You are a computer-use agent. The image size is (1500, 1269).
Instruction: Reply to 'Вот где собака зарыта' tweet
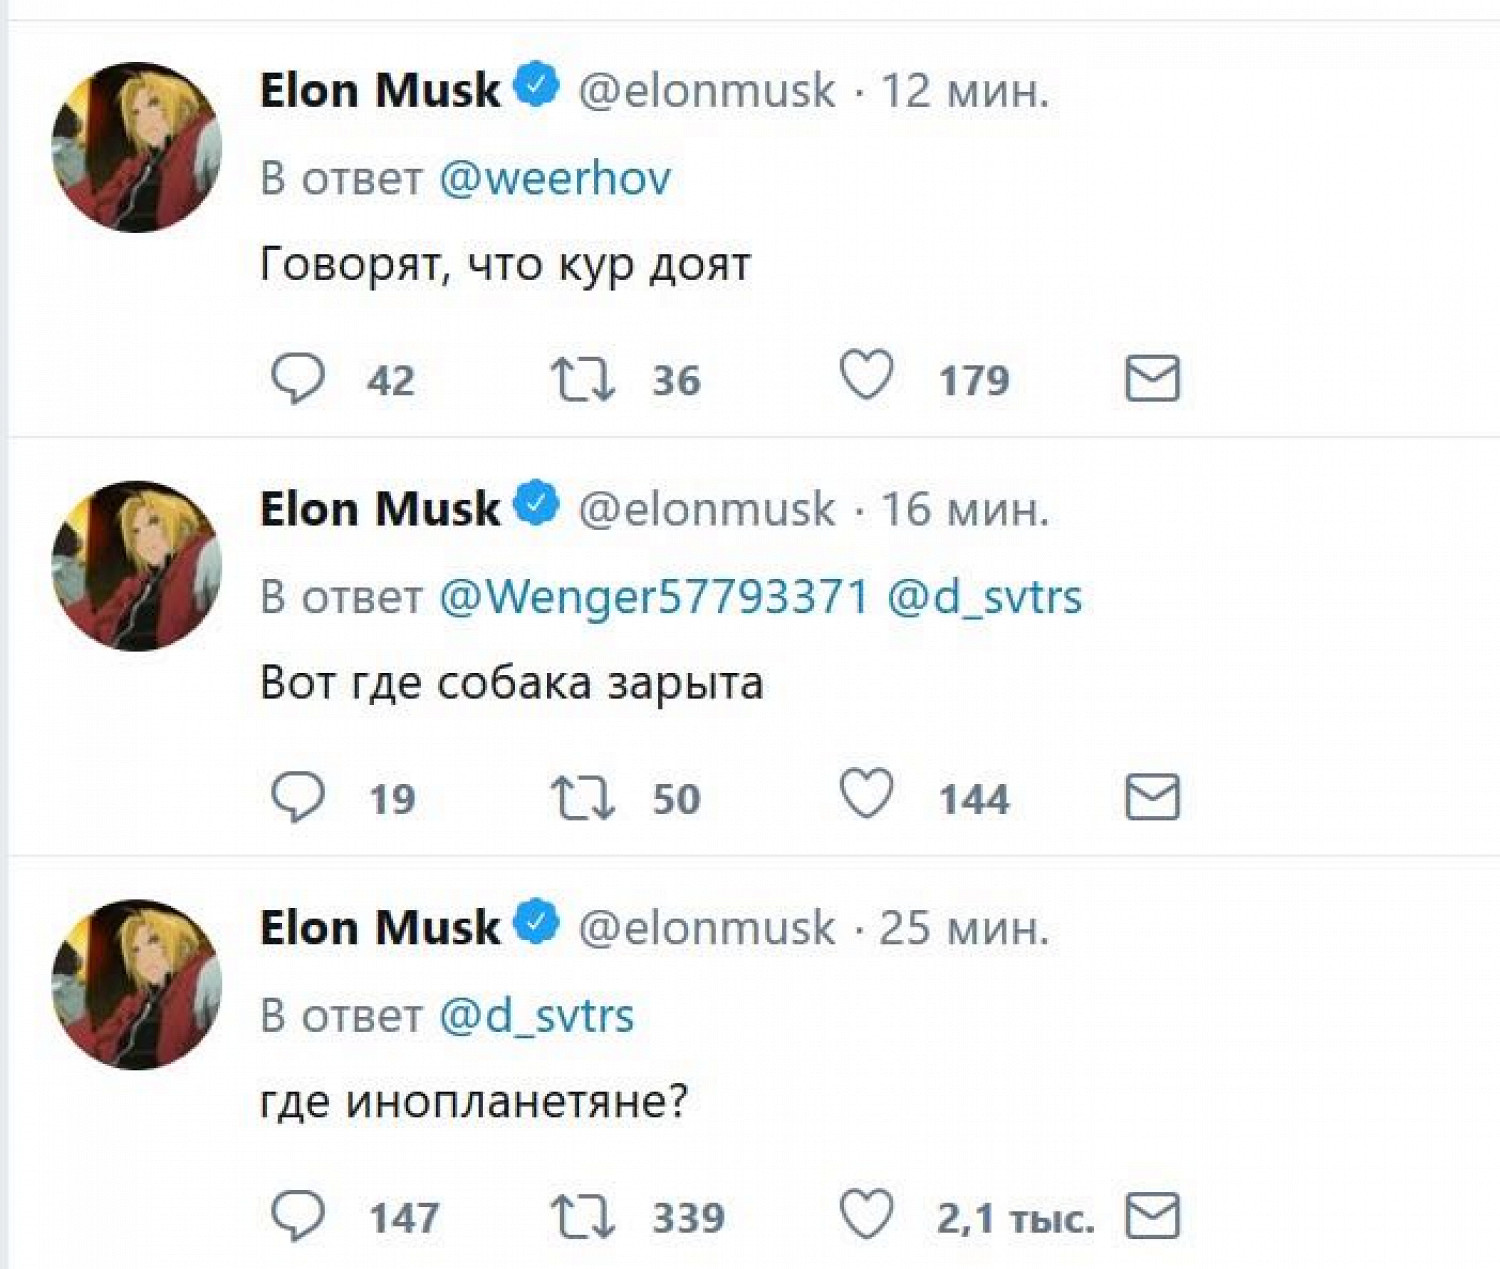coord(298,798)
